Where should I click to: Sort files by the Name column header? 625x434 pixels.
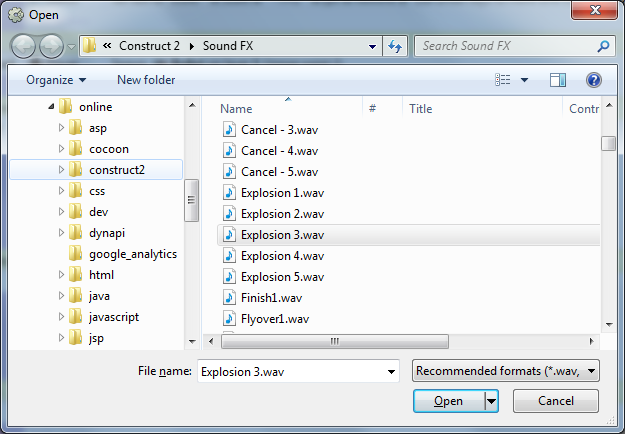[236, 109]
